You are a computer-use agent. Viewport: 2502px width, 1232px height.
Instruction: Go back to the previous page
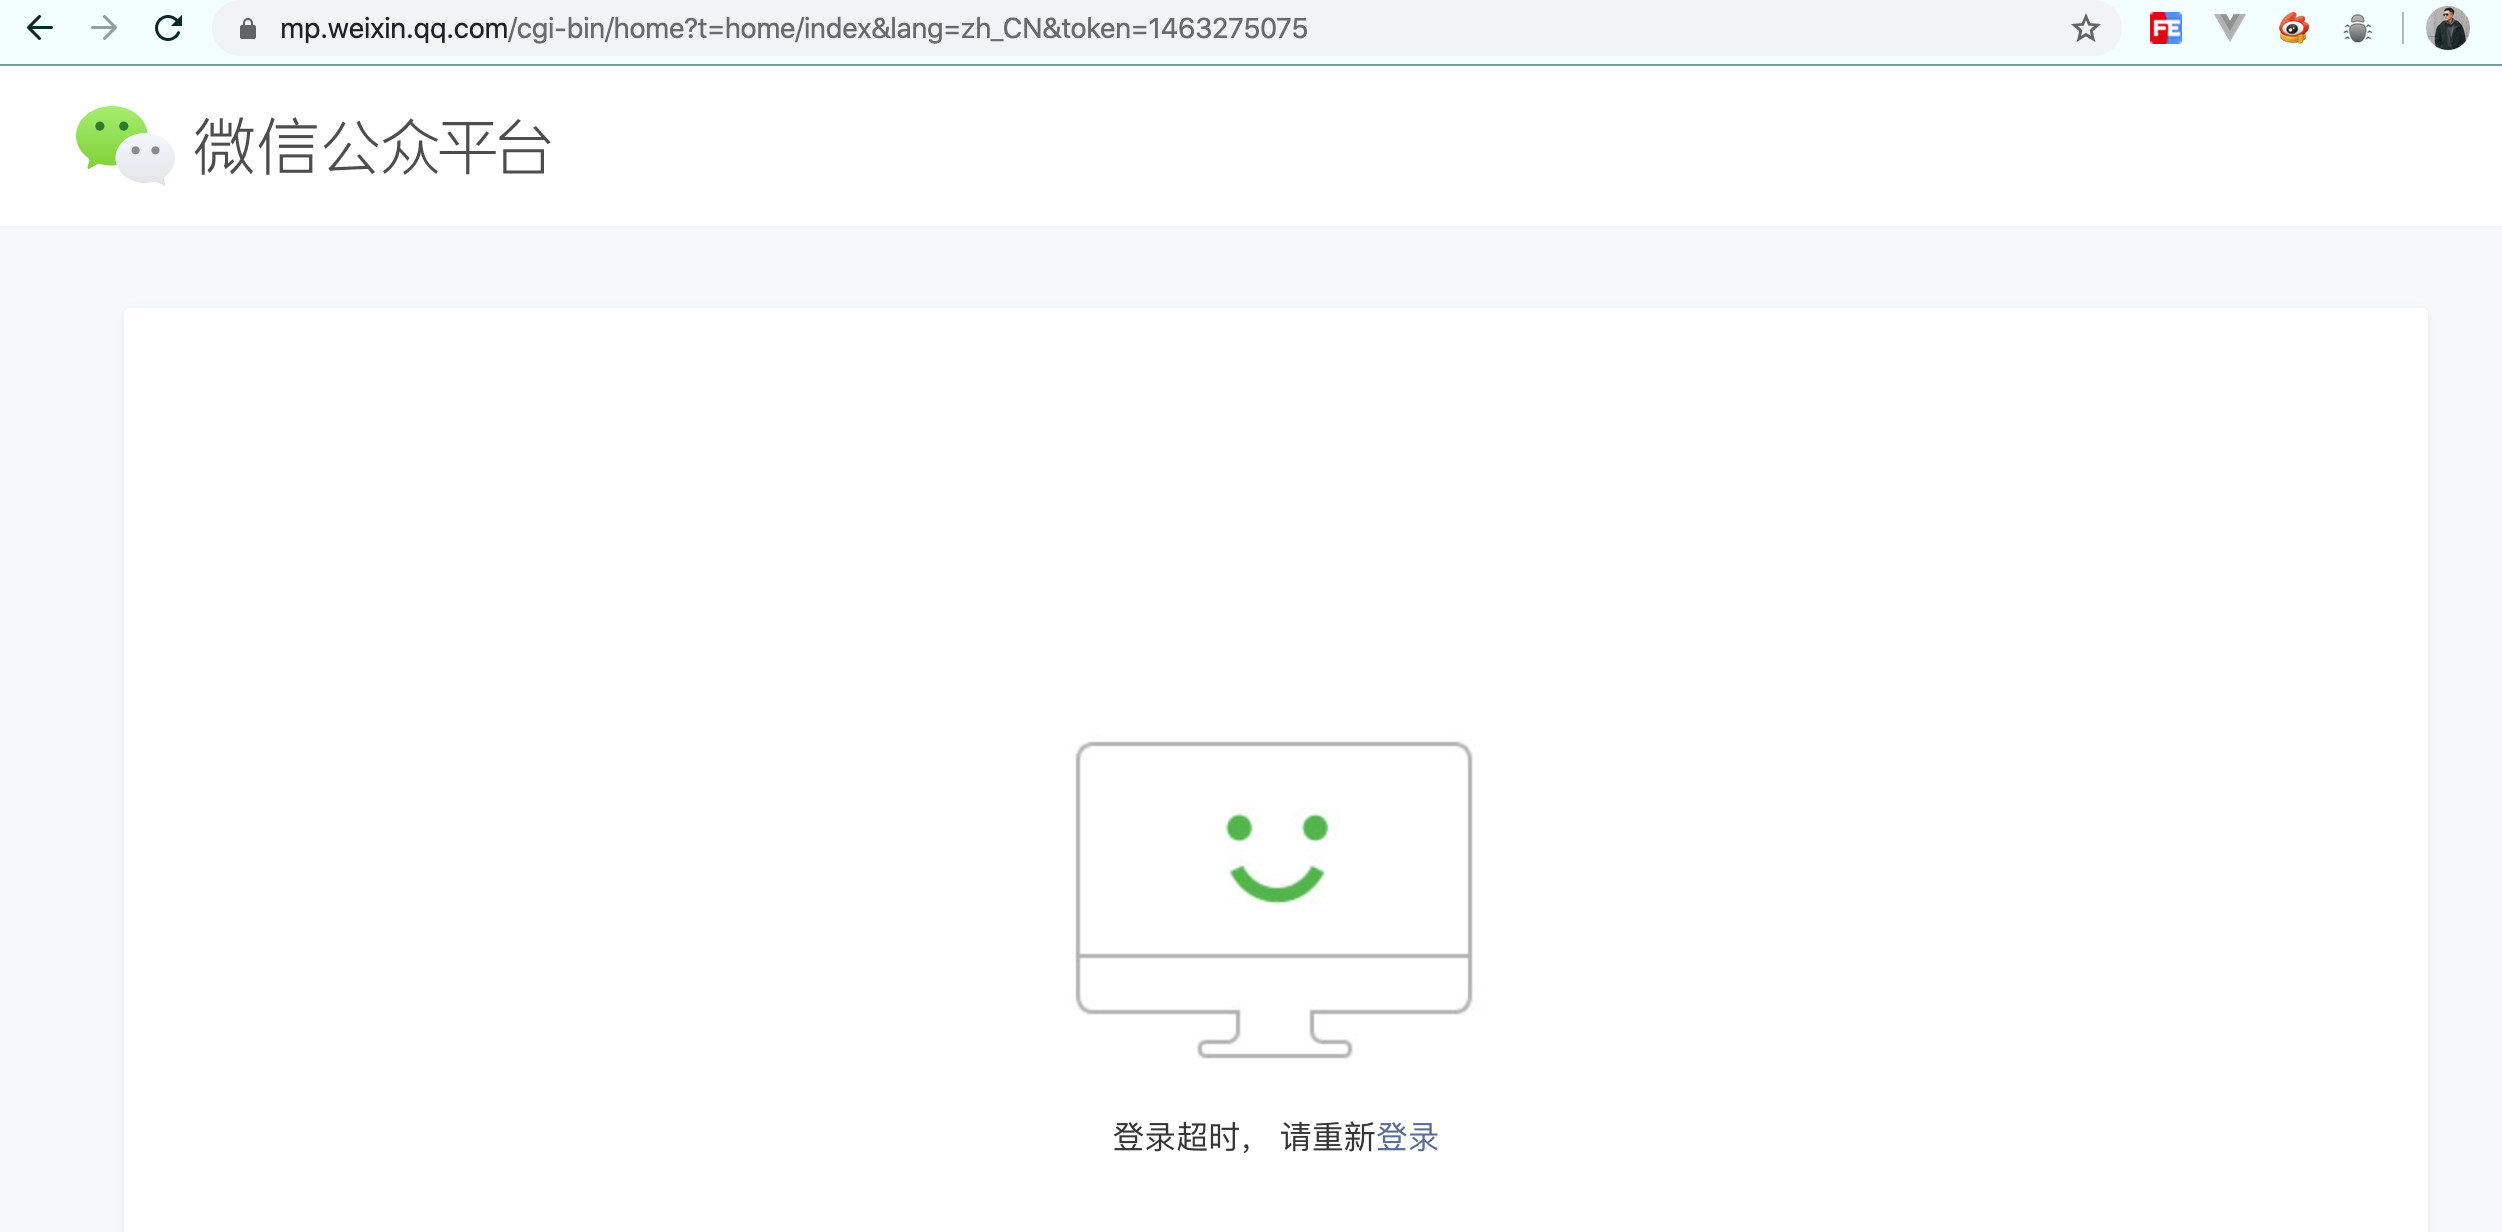(40, 28)
